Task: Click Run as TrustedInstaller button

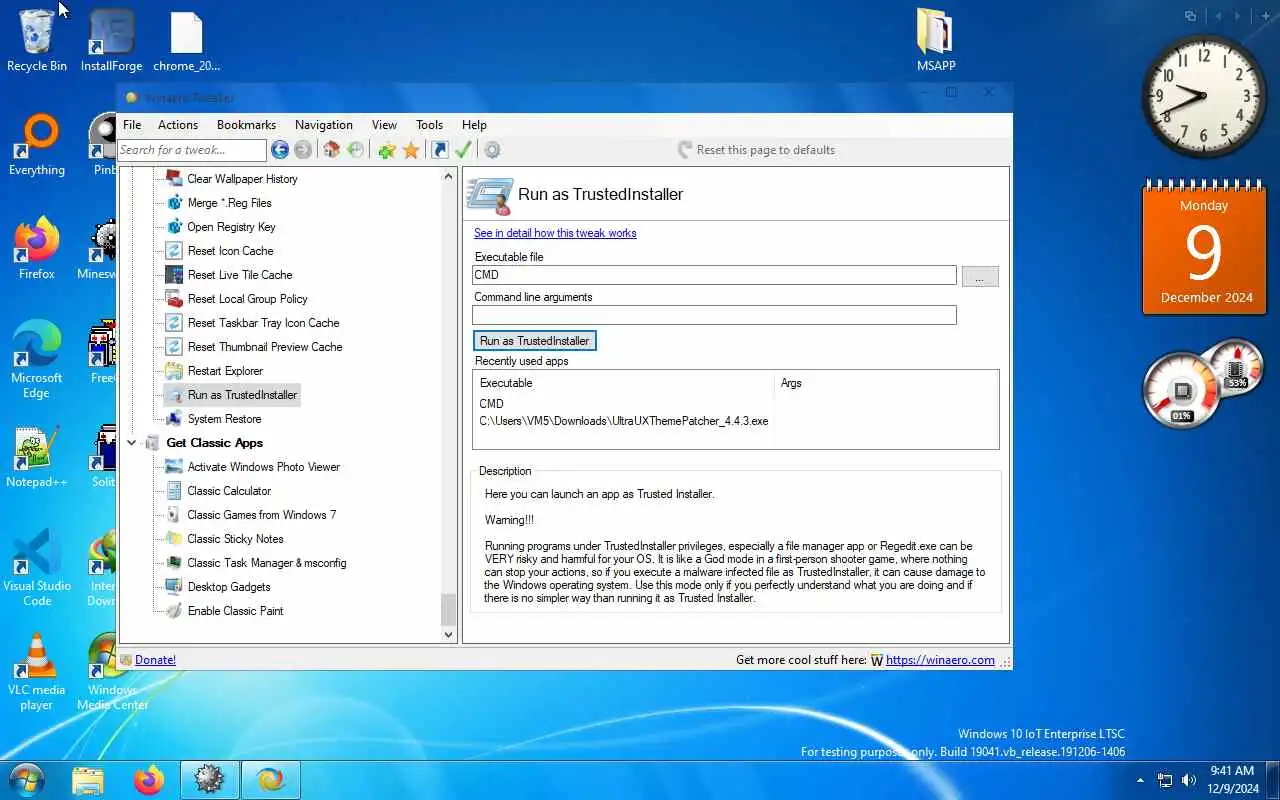Action: pyautogui.click(x=535, y=341)
